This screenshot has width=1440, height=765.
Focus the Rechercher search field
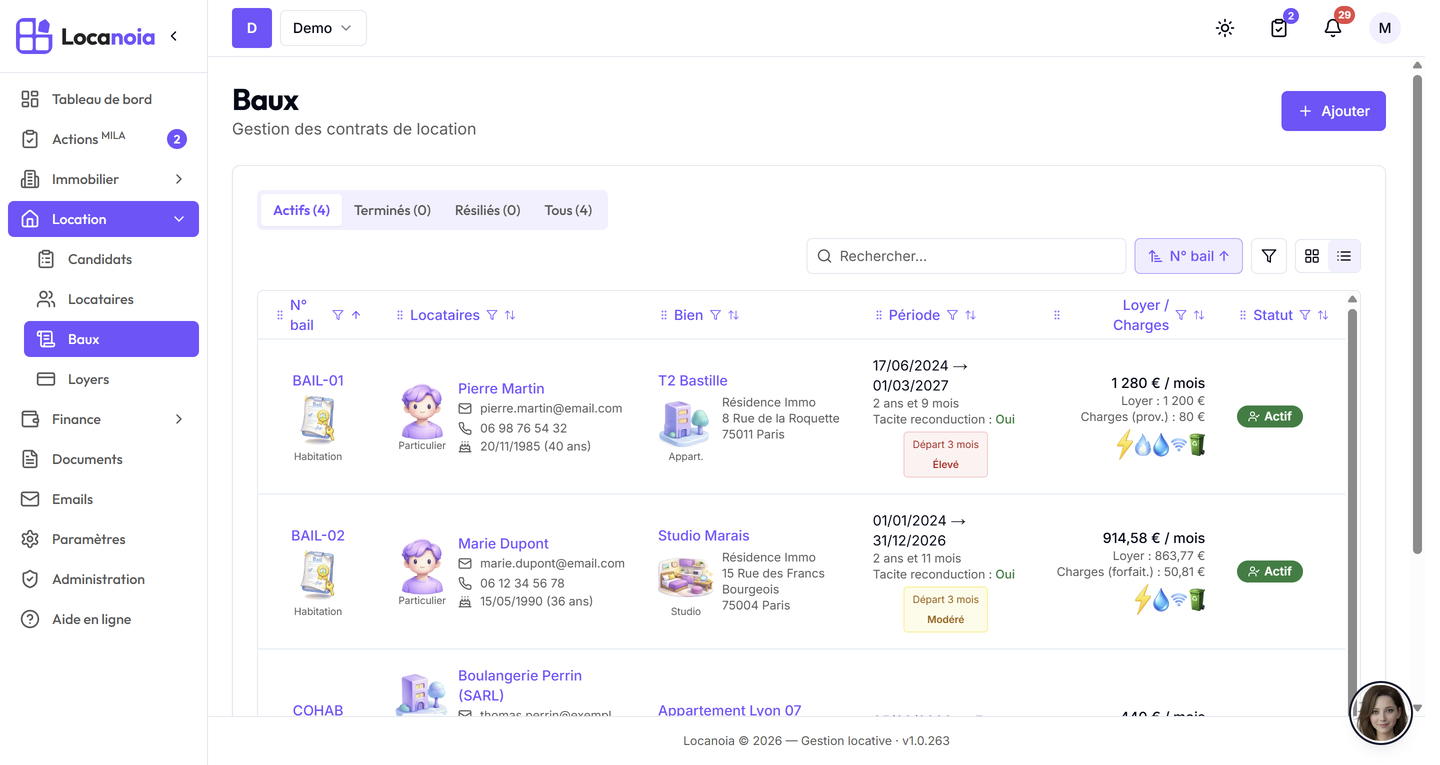point(966,256)
